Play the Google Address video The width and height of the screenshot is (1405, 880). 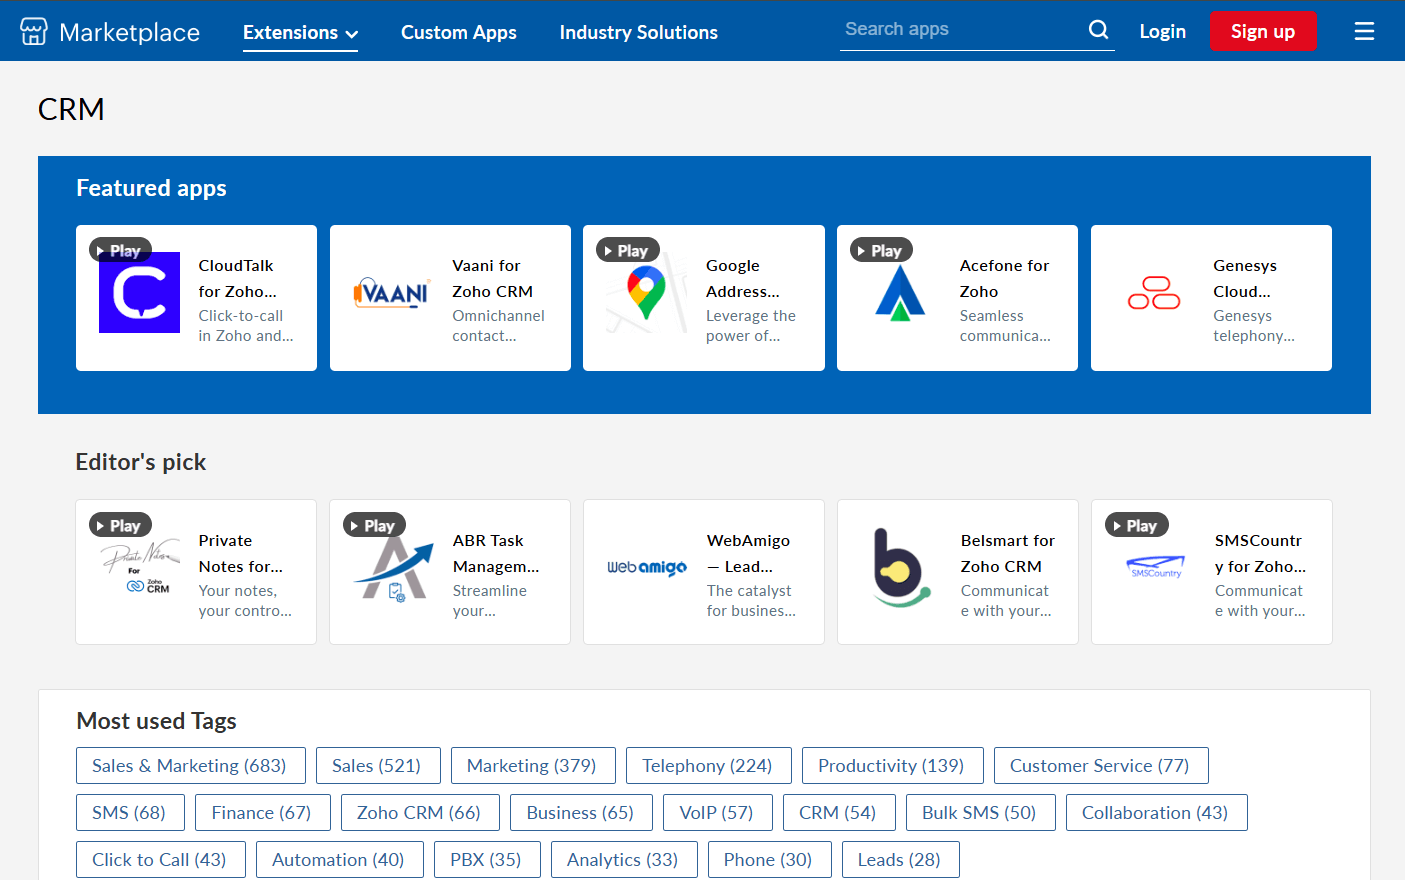(x=627, y=250)
